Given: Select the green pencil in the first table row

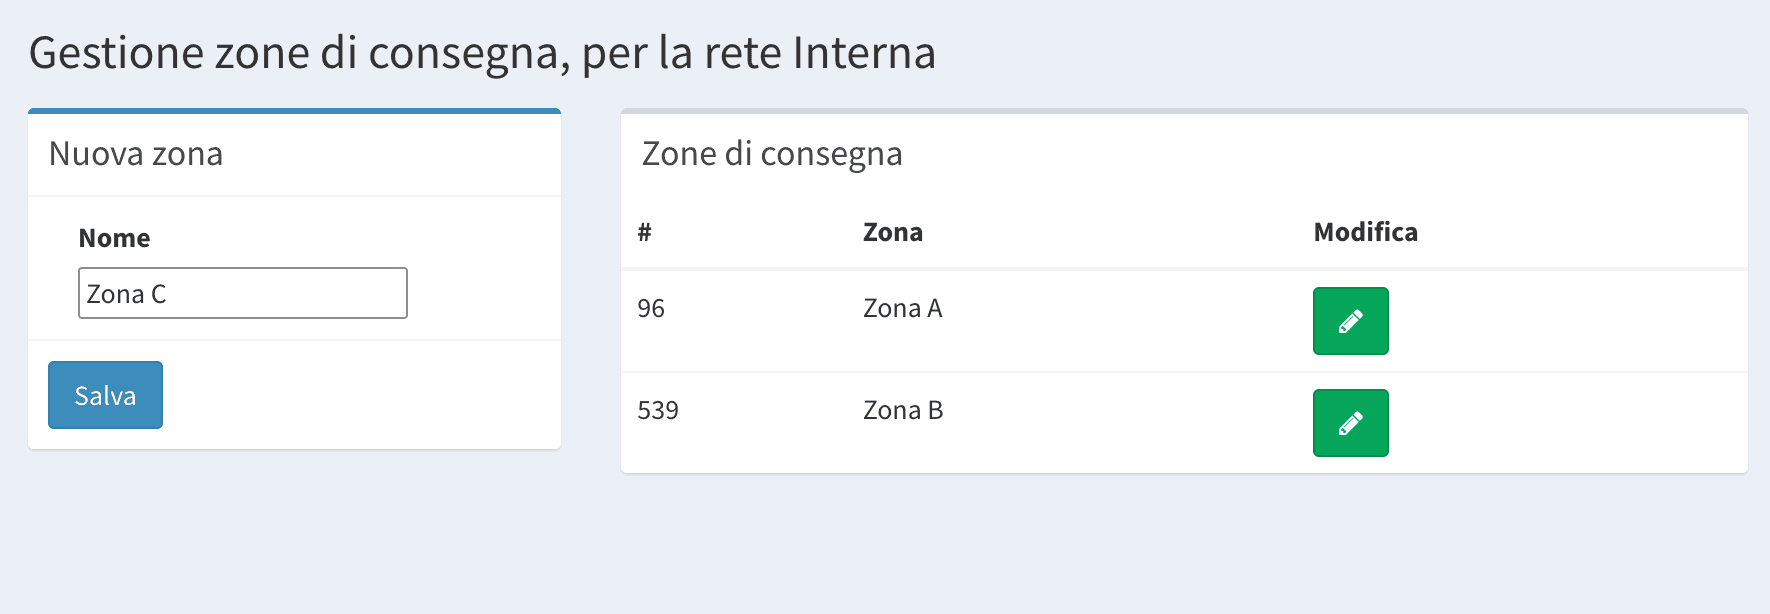Looking at the screenshot, I should (1350, 321).
